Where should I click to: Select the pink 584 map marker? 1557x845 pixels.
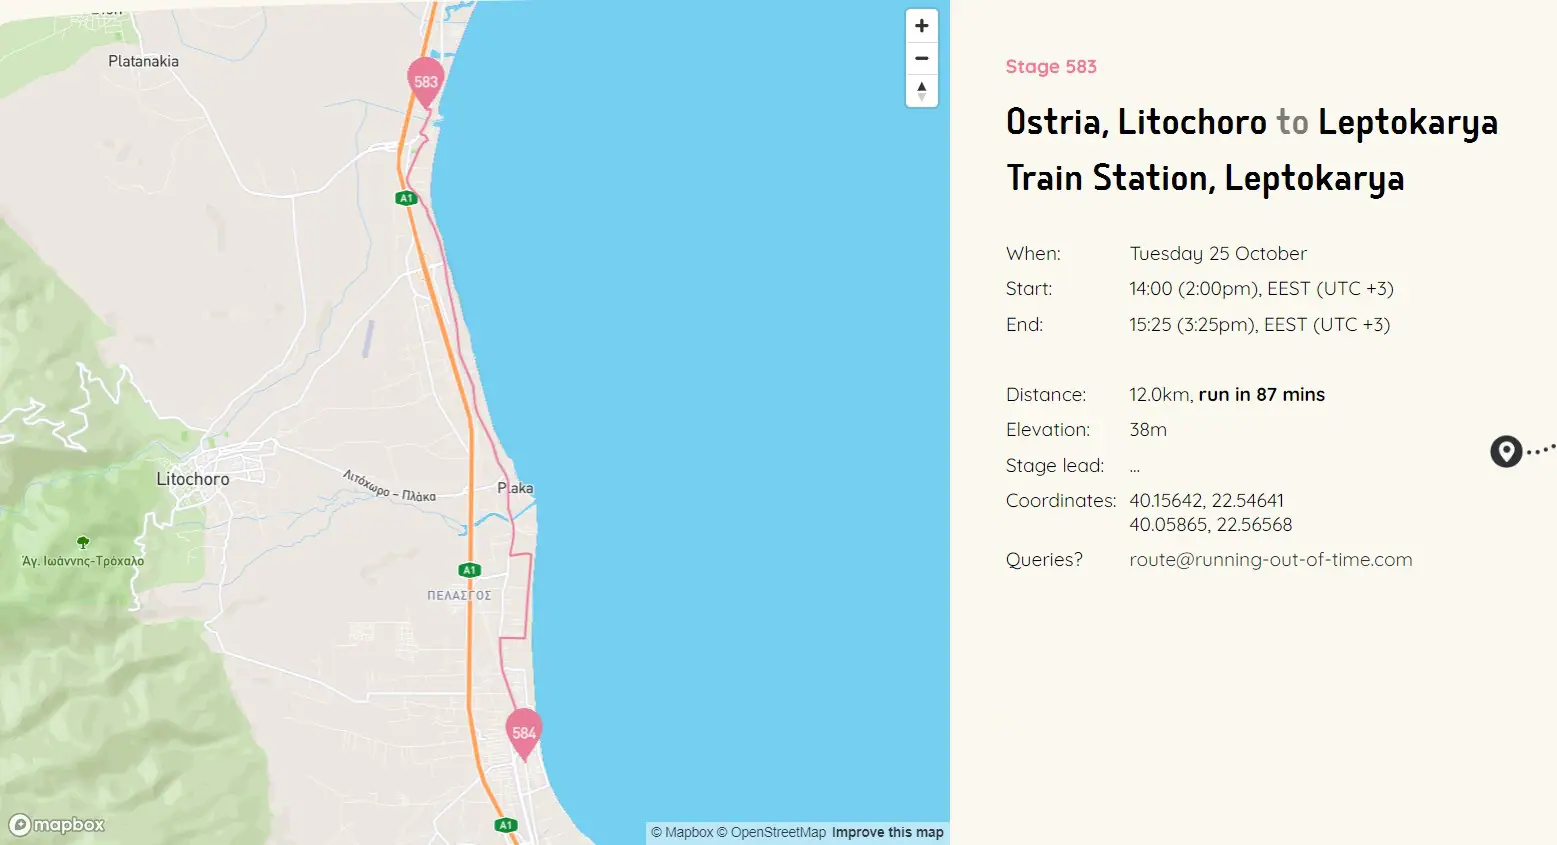click(x=523, y=731)
